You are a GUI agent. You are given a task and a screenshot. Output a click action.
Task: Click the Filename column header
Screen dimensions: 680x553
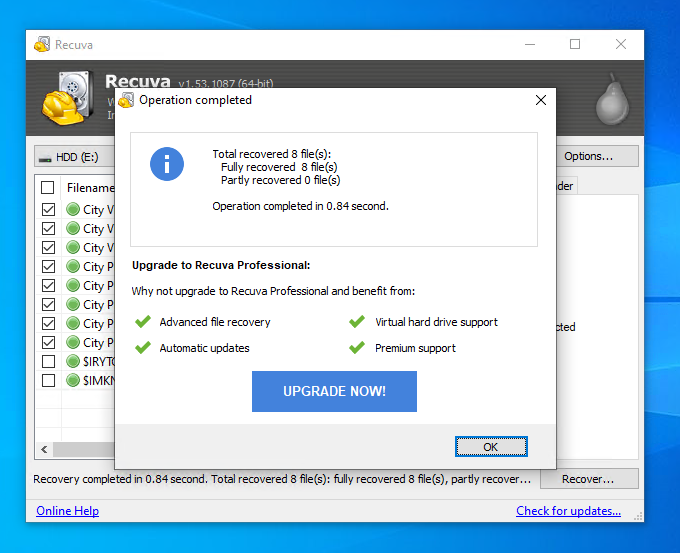click(90, 188)
